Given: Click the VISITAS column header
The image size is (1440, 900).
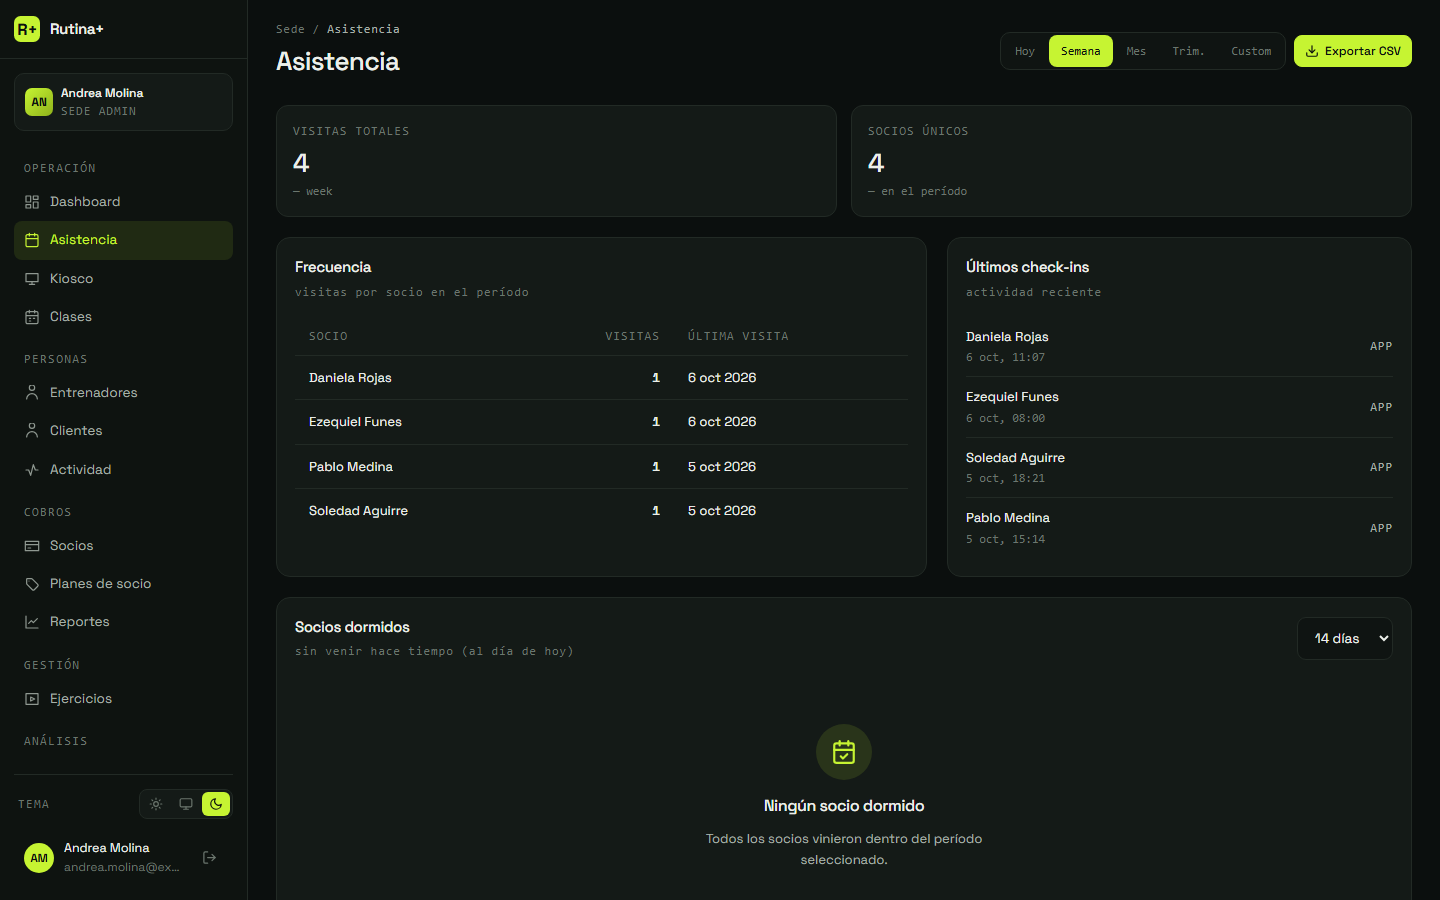Looking at the screenshot, I should pos(632,337).
